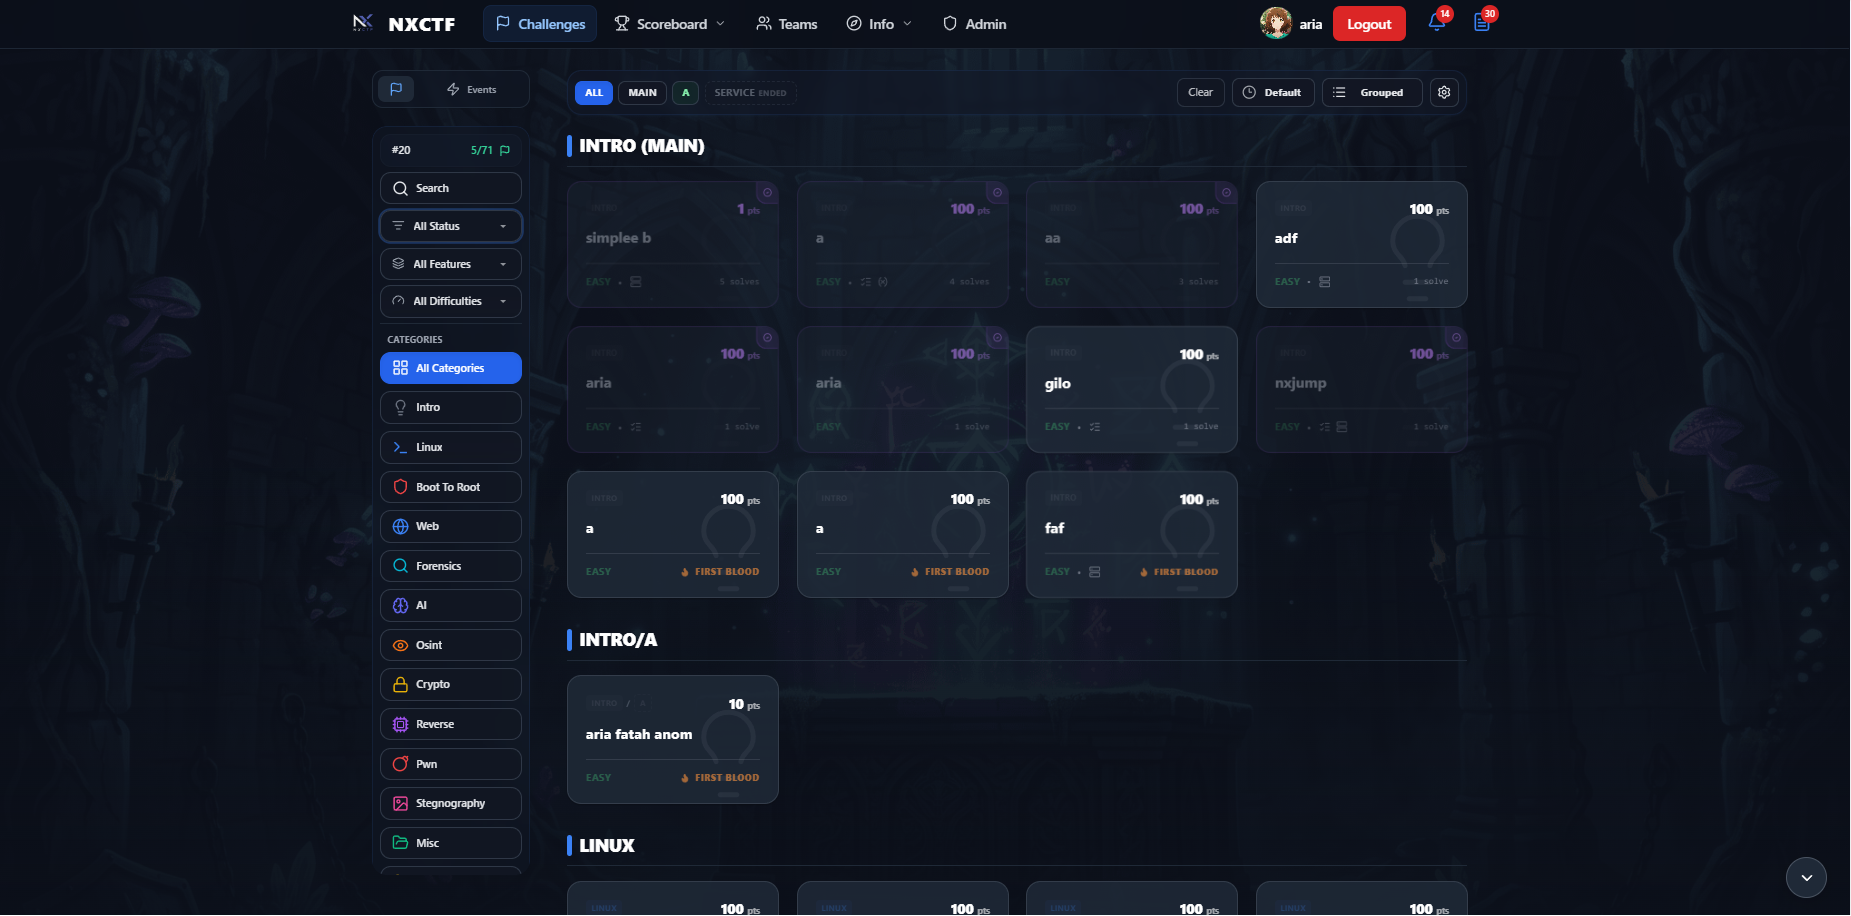Screen dimensions: 1851x916
Task: Toggle the Default sort order button
Action: [1273, 92]
